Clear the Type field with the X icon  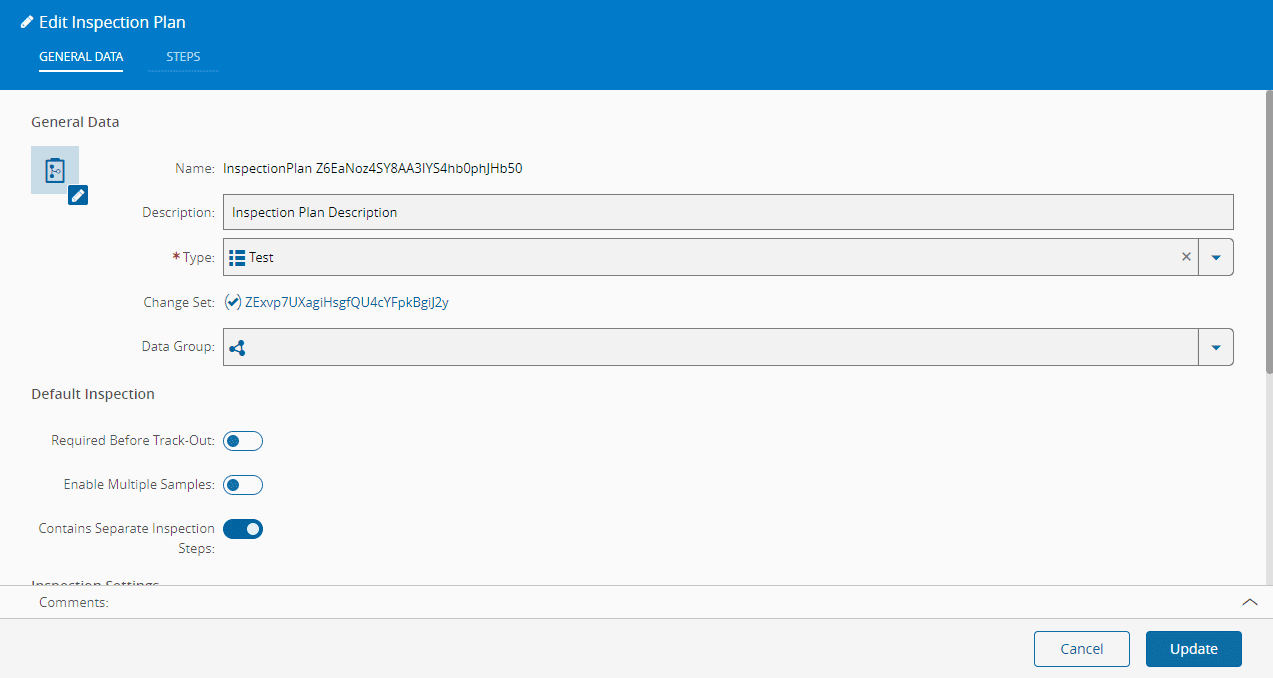point(1186,257)
